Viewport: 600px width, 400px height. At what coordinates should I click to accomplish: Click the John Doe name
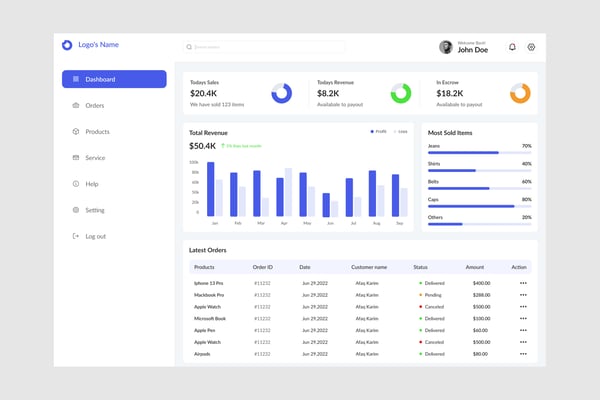(x=473, y=50)
